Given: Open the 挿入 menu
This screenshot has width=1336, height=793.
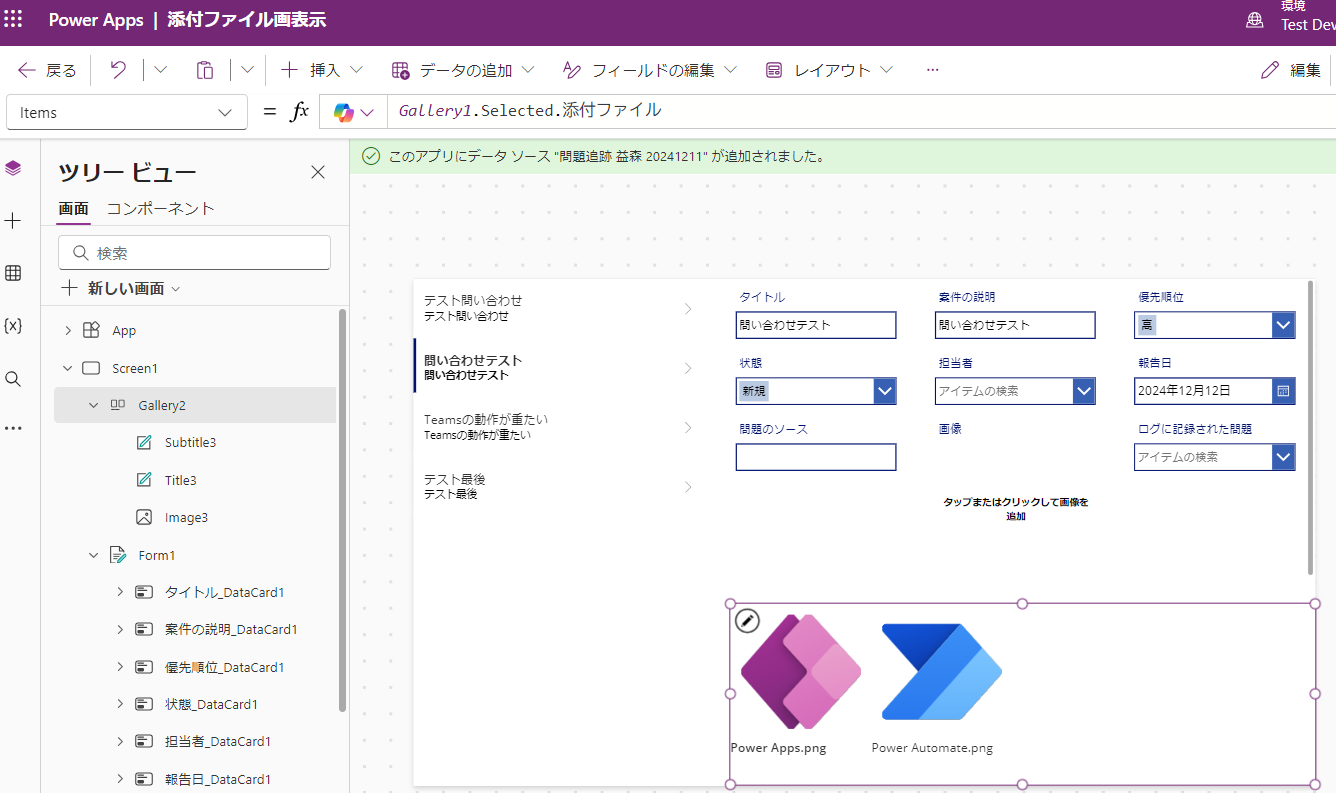Looking at the screenshot, I should point(321,70).
